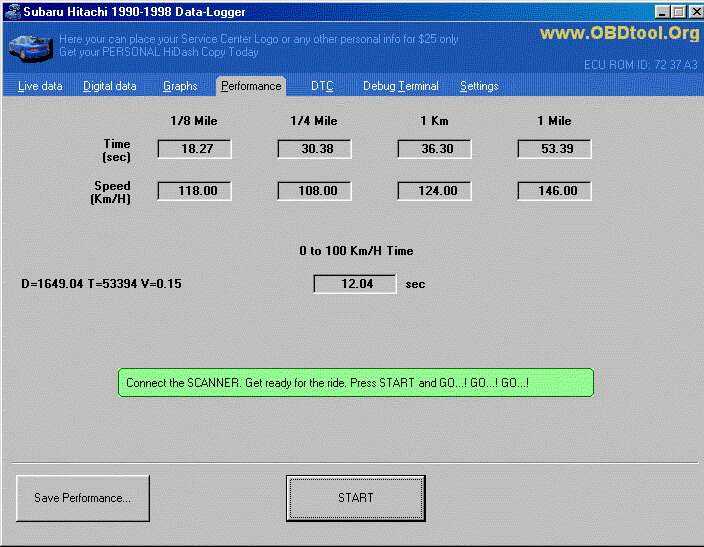Switch to the Digital data tab
Image resolution: width=704 pixels, height=547 pixels.
[x=110, y=86]
